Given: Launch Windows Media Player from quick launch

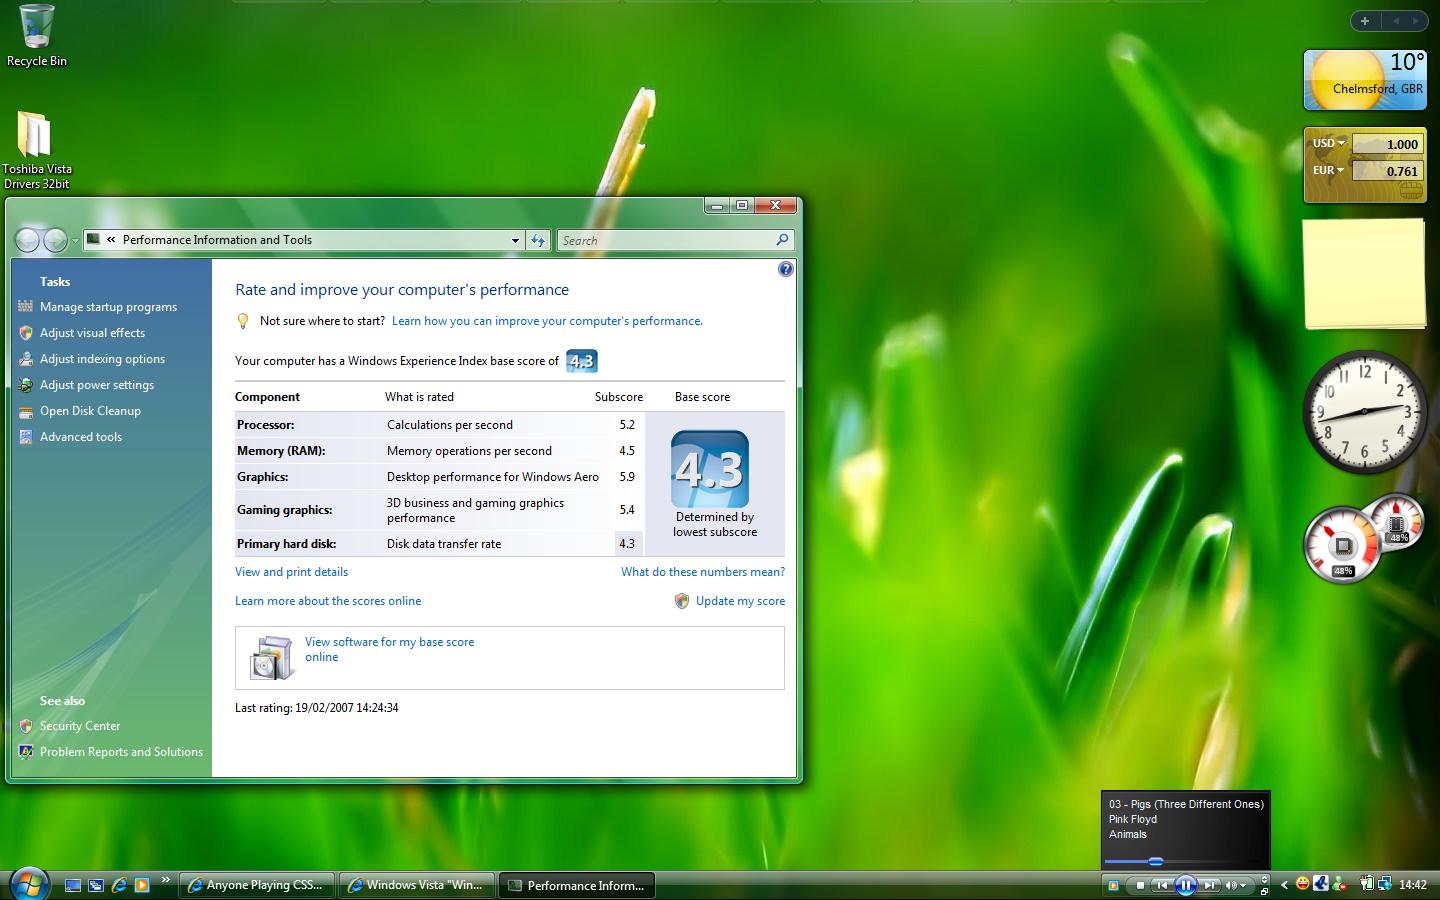Looking at the screenshot, I should coord(142,885).
